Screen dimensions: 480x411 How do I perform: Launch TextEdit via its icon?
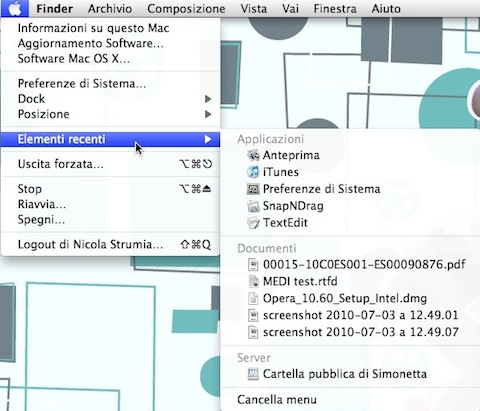pyautogui.click(x=253, y=223)
